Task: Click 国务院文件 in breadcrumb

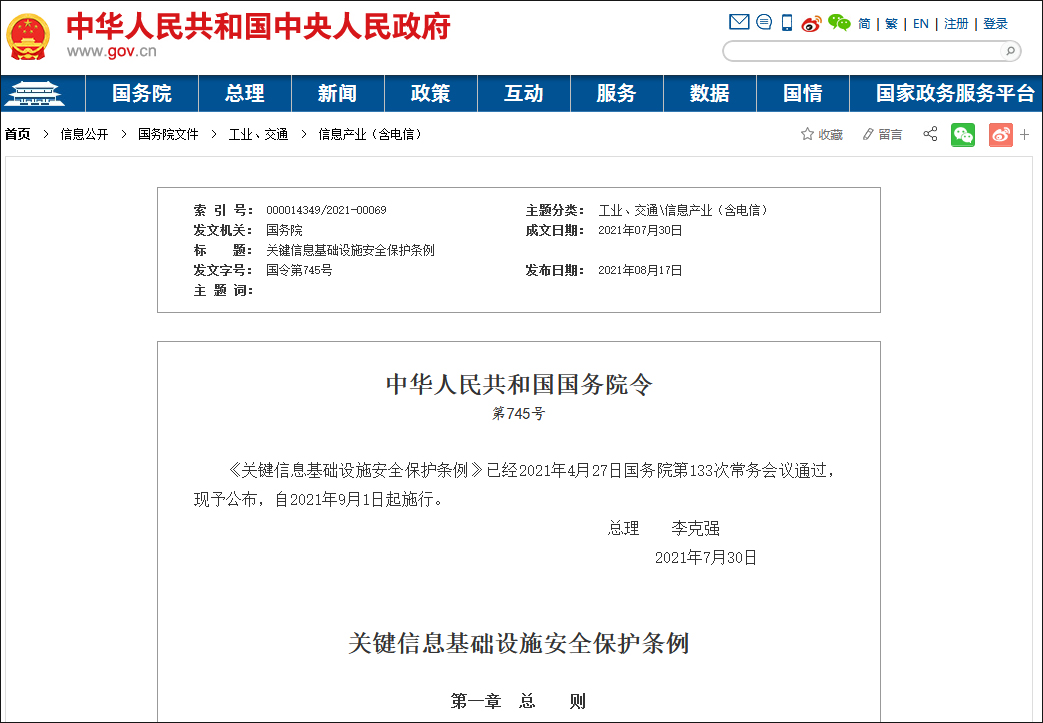Action: [x=168, y=134]
